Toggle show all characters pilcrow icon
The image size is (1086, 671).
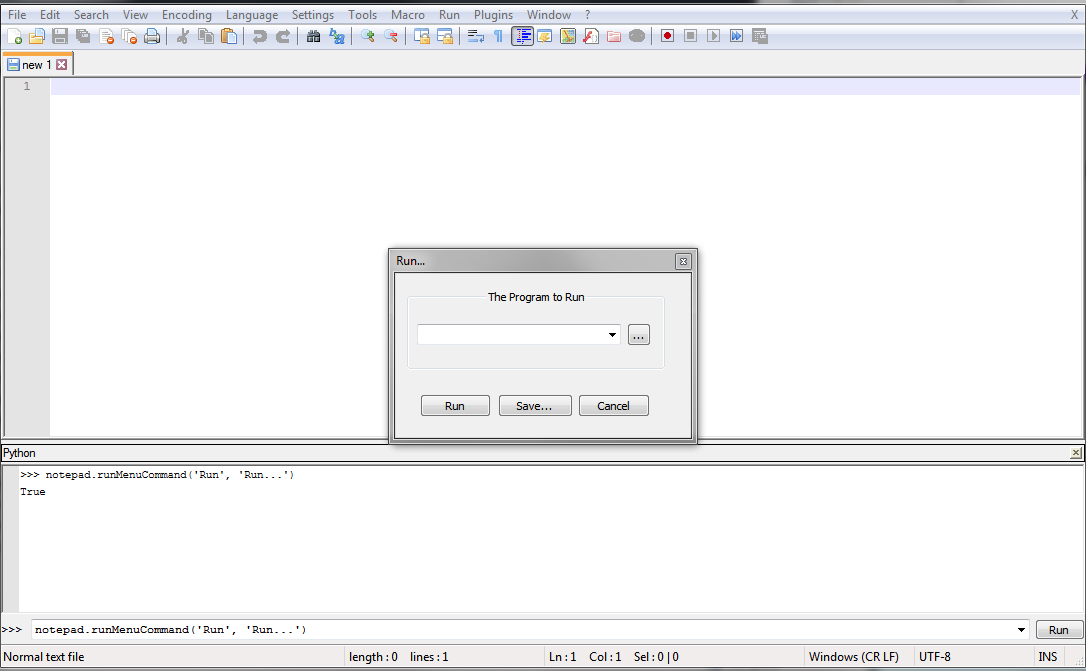point(499,37)
